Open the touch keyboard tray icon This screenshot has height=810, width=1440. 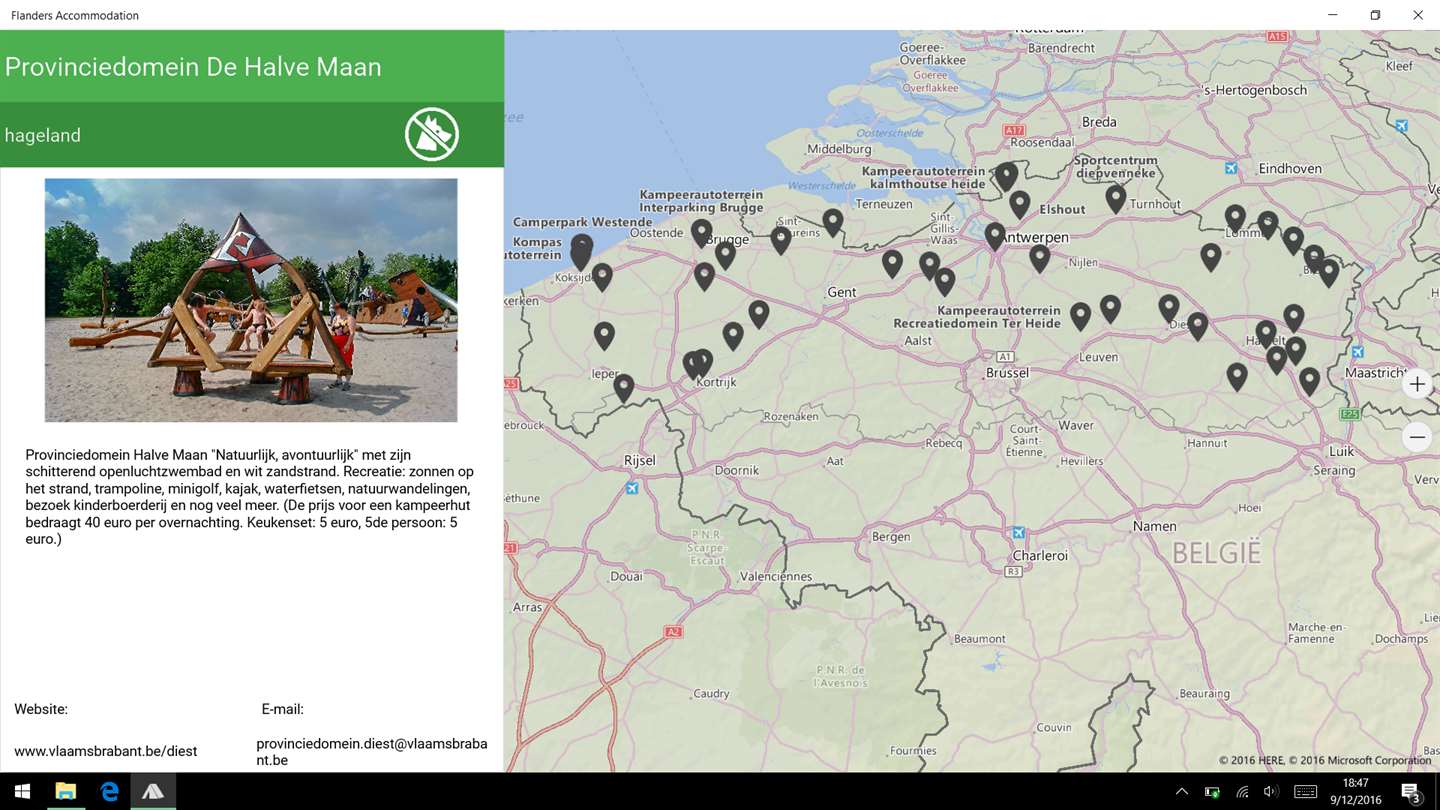(x=1305, y=791)
